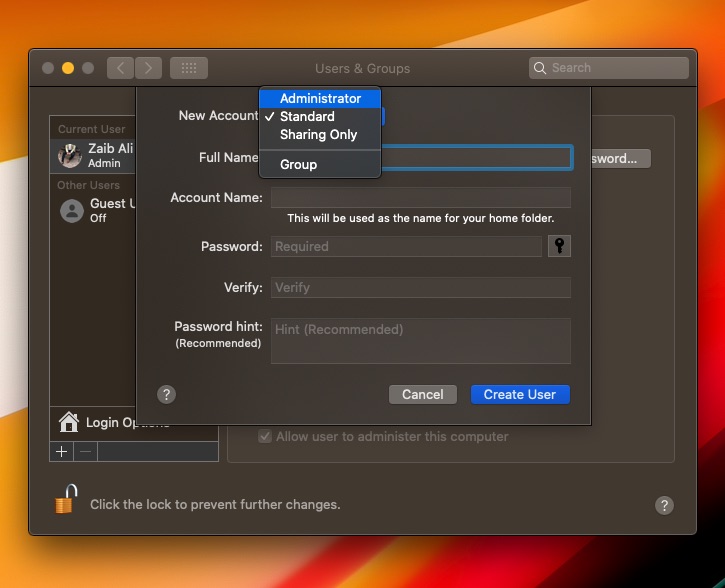Pick Sharing Only in the dropdown menu
The width and height of the screenshot is (725, 588).
pyautogui.click(x=320, y=135)
